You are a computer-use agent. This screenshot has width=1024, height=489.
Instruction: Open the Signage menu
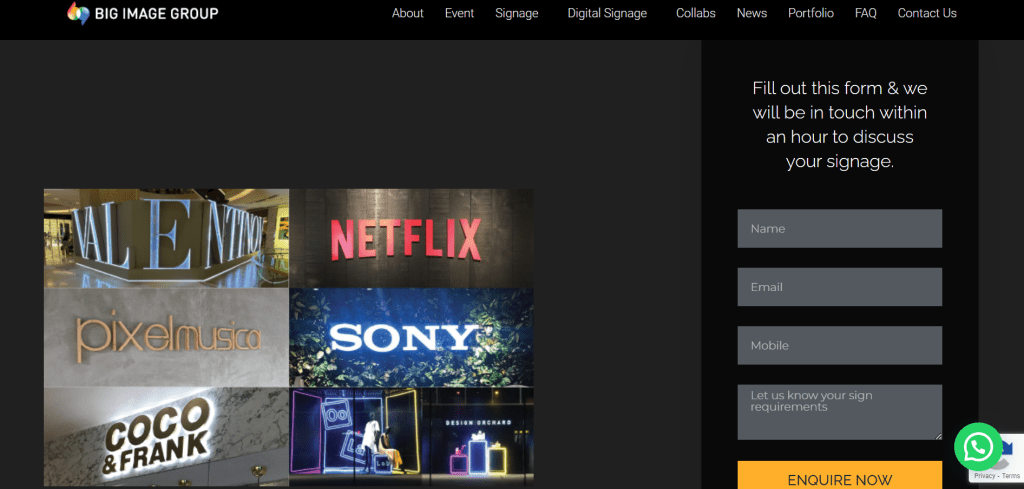coord(517,13)
